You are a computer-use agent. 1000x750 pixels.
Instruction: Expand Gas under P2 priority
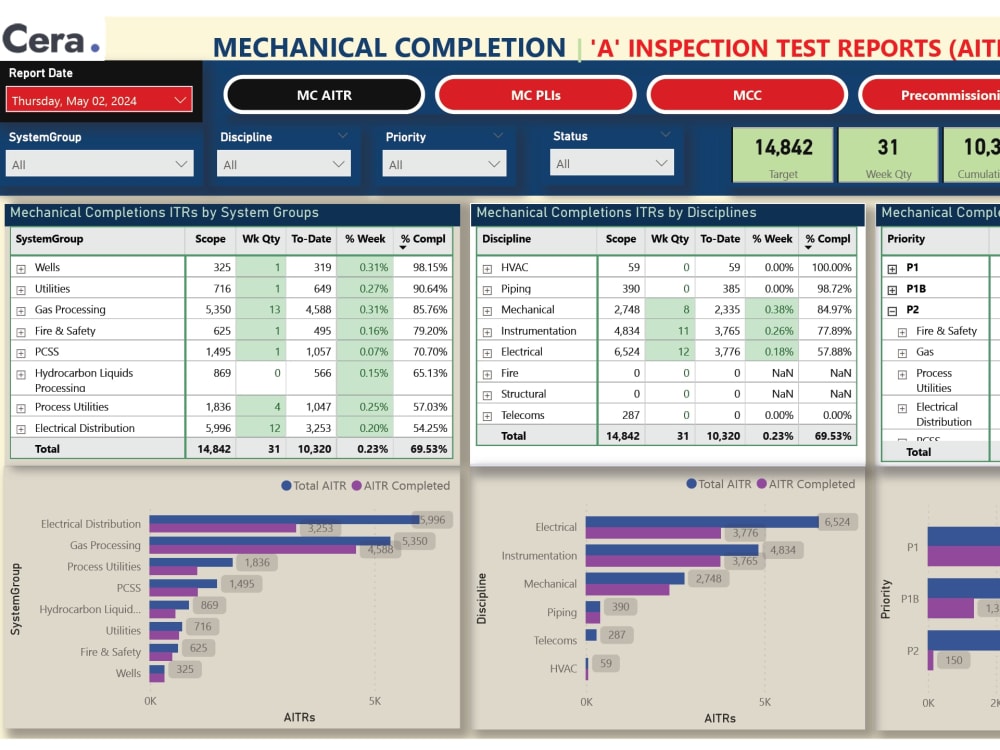pyautogui.click(x=902, y=353)
